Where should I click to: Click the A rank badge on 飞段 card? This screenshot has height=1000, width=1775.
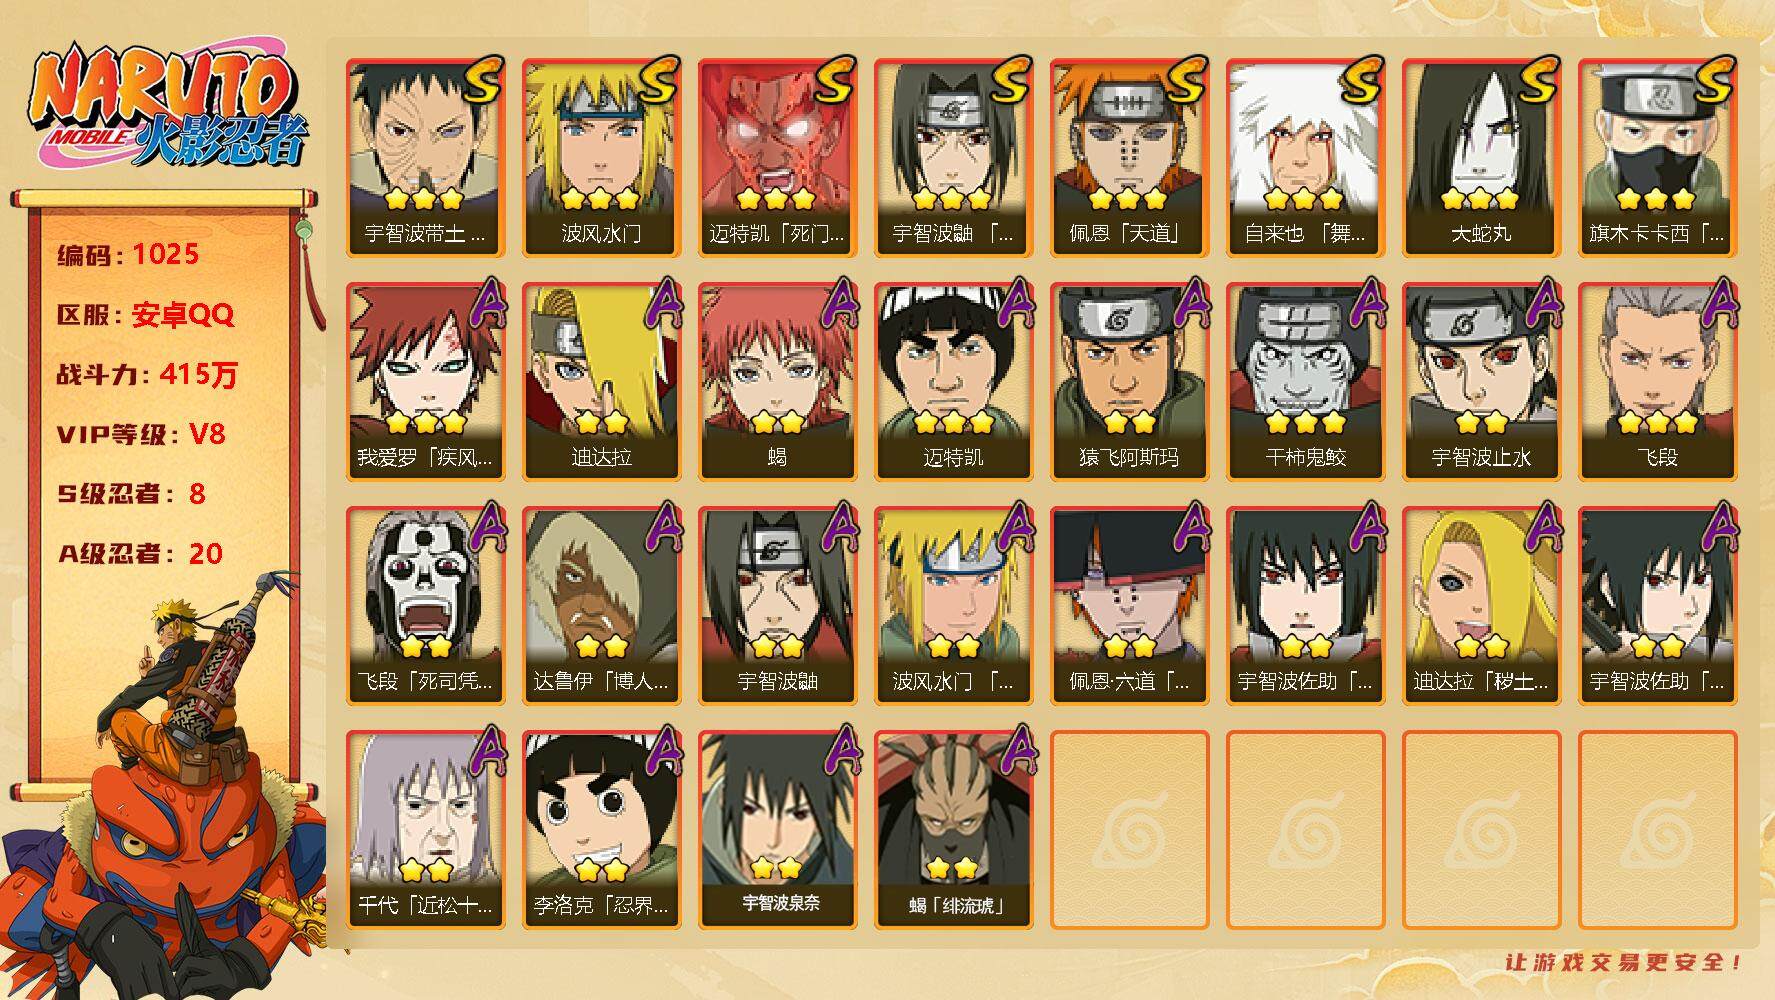click(1718, 304)
